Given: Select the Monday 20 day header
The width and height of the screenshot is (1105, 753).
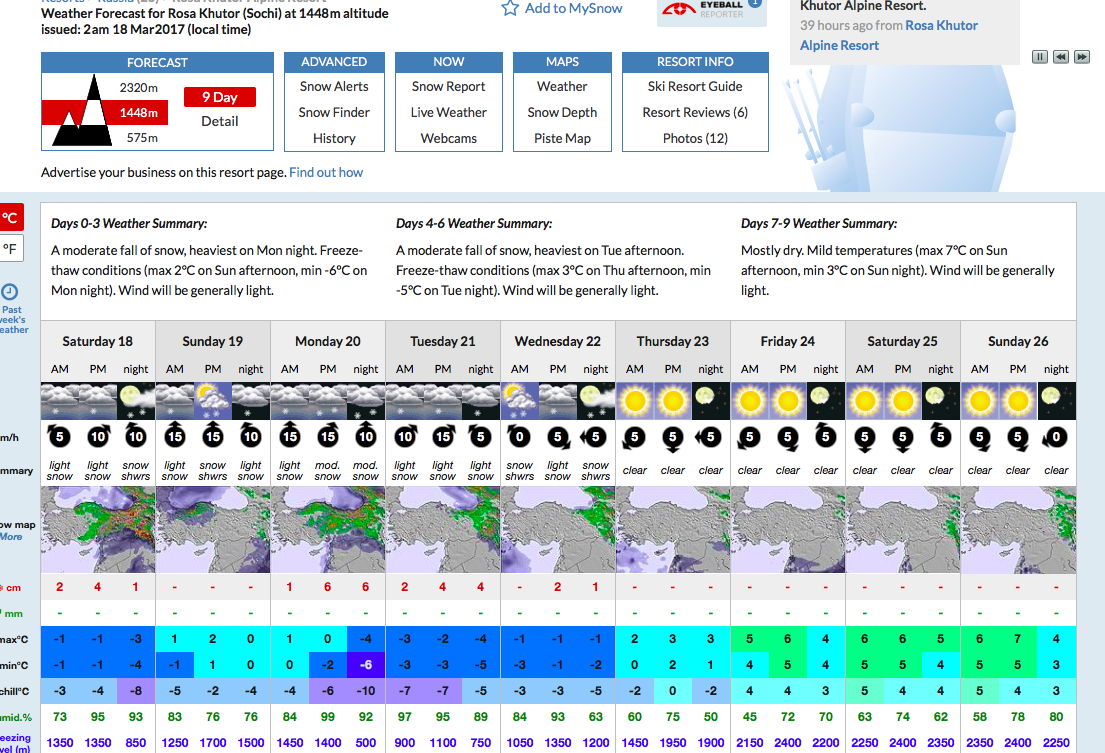Looking at the screenshot, I should pos(328,342).
